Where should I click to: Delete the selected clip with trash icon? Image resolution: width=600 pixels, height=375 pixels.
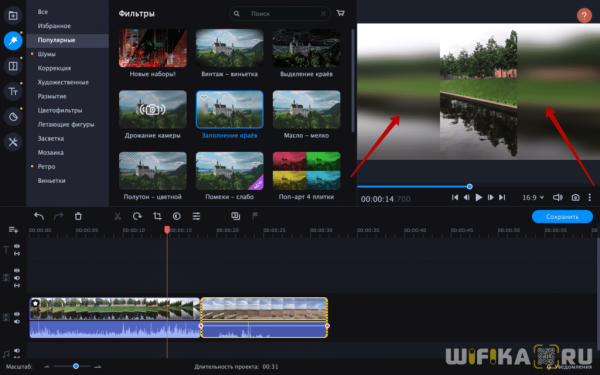pos(78,216)
